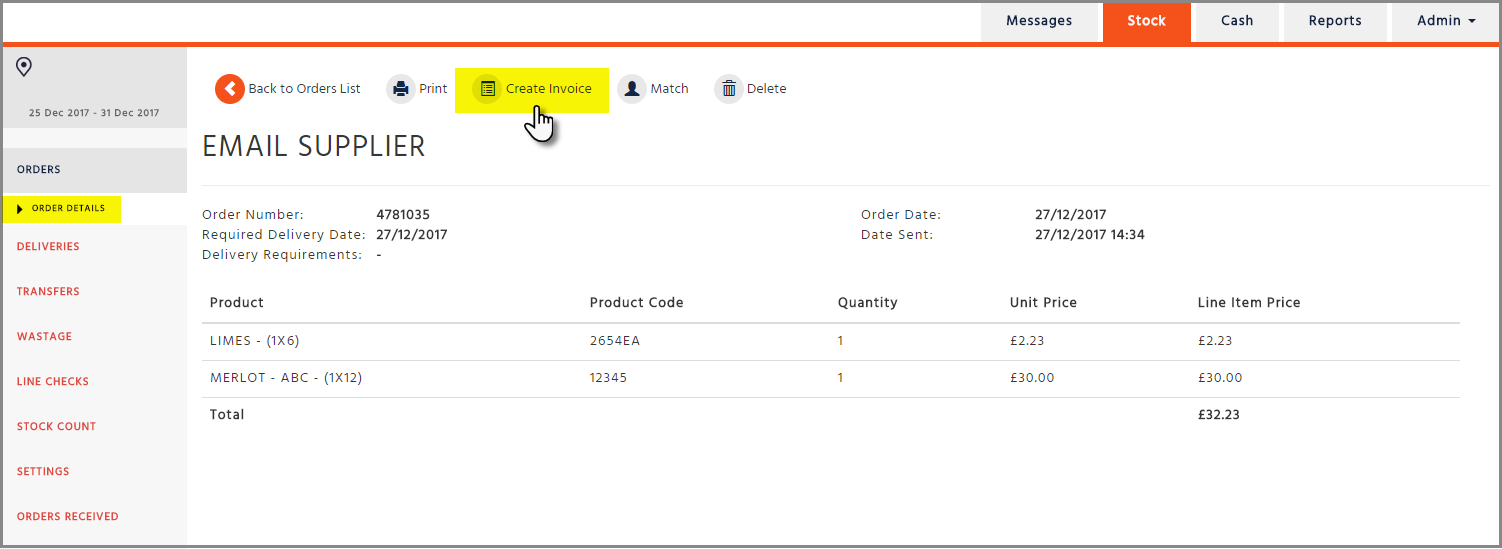
Task: Open Transfers in the sidebar
Action: tap(48, 292)
